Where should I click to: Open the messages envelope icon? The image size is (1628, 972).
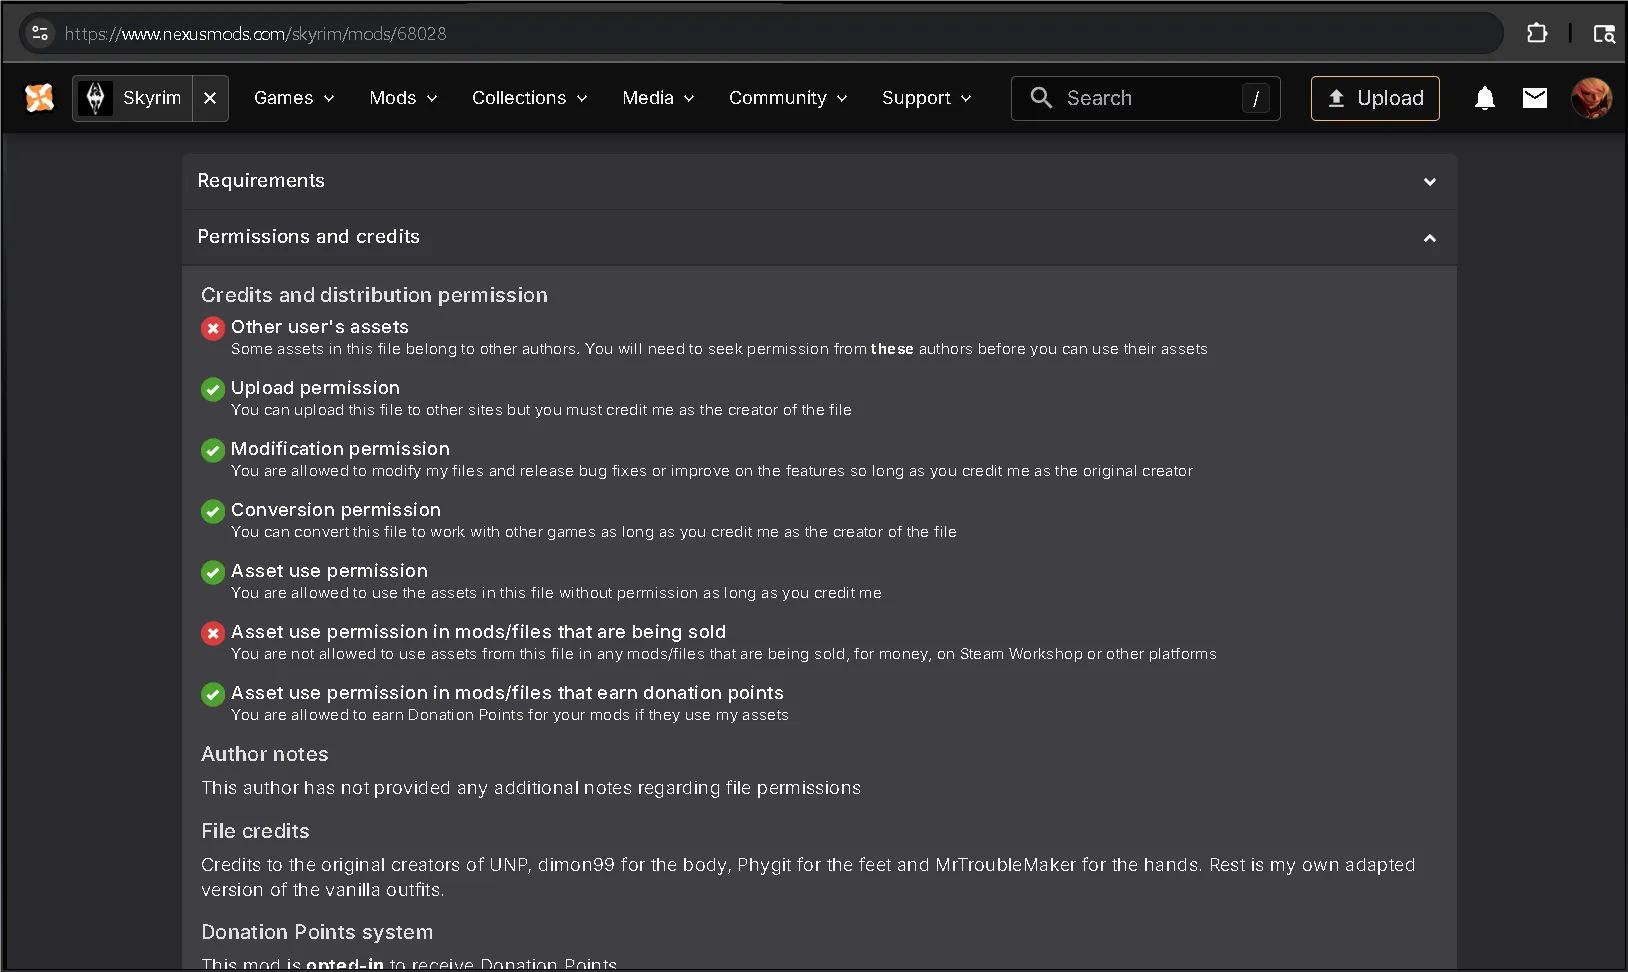coord(1534,98)
